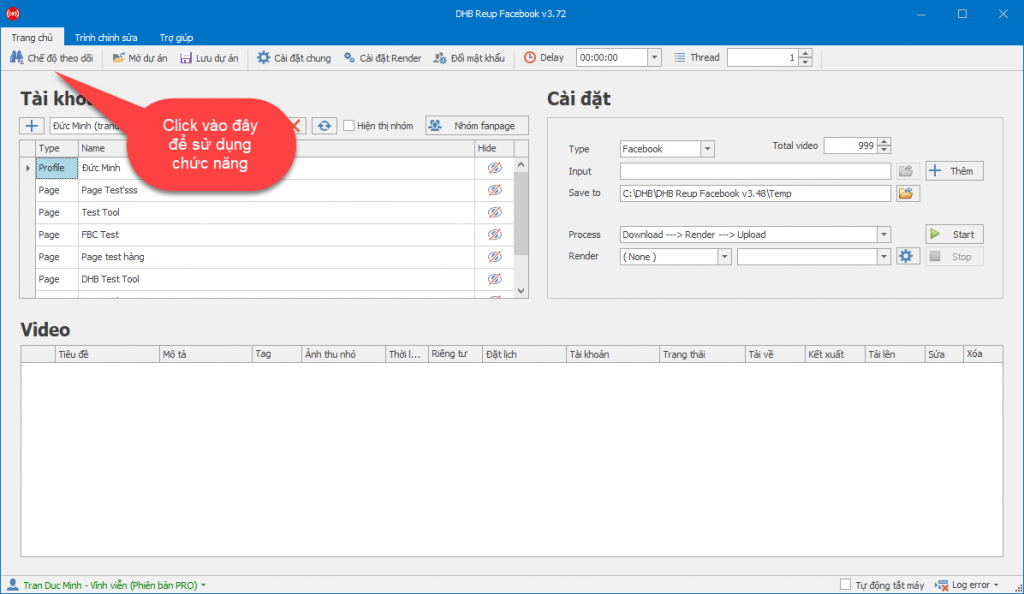Viewport: 1024px width, 594px height.
Task: Click the folder icon beside Input field
Action: [906, 171]
